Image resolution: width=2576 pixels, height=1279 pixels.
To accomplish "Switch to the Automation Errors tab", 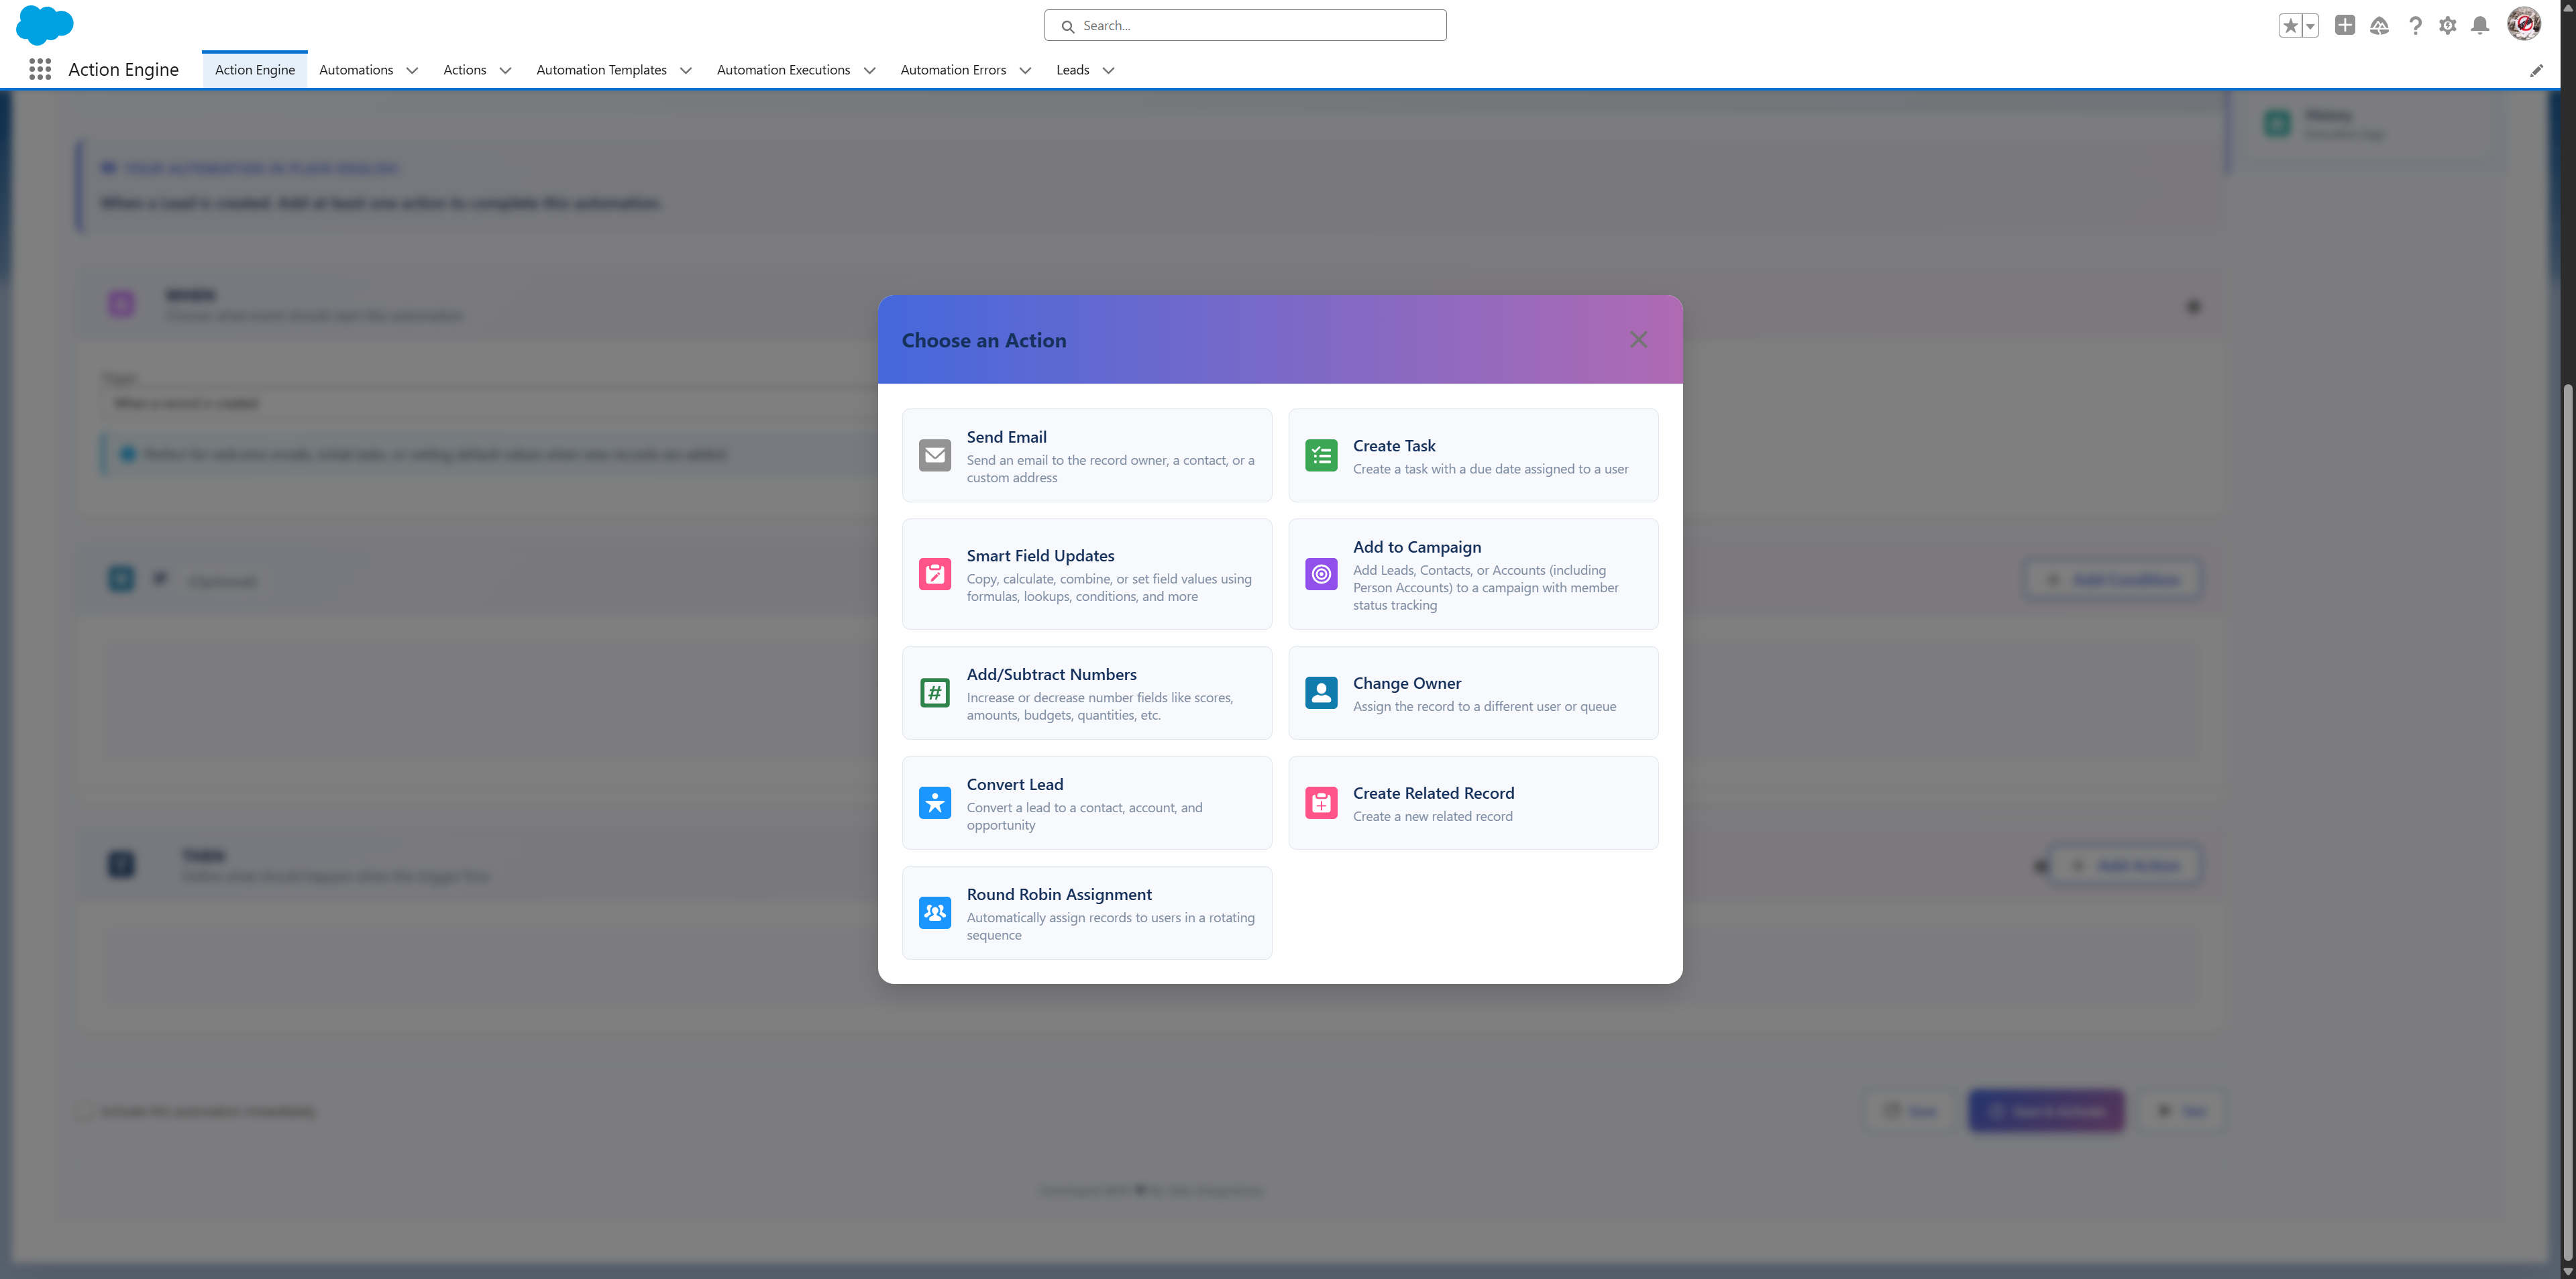I will pyautogui.click(x=952, y=70).
